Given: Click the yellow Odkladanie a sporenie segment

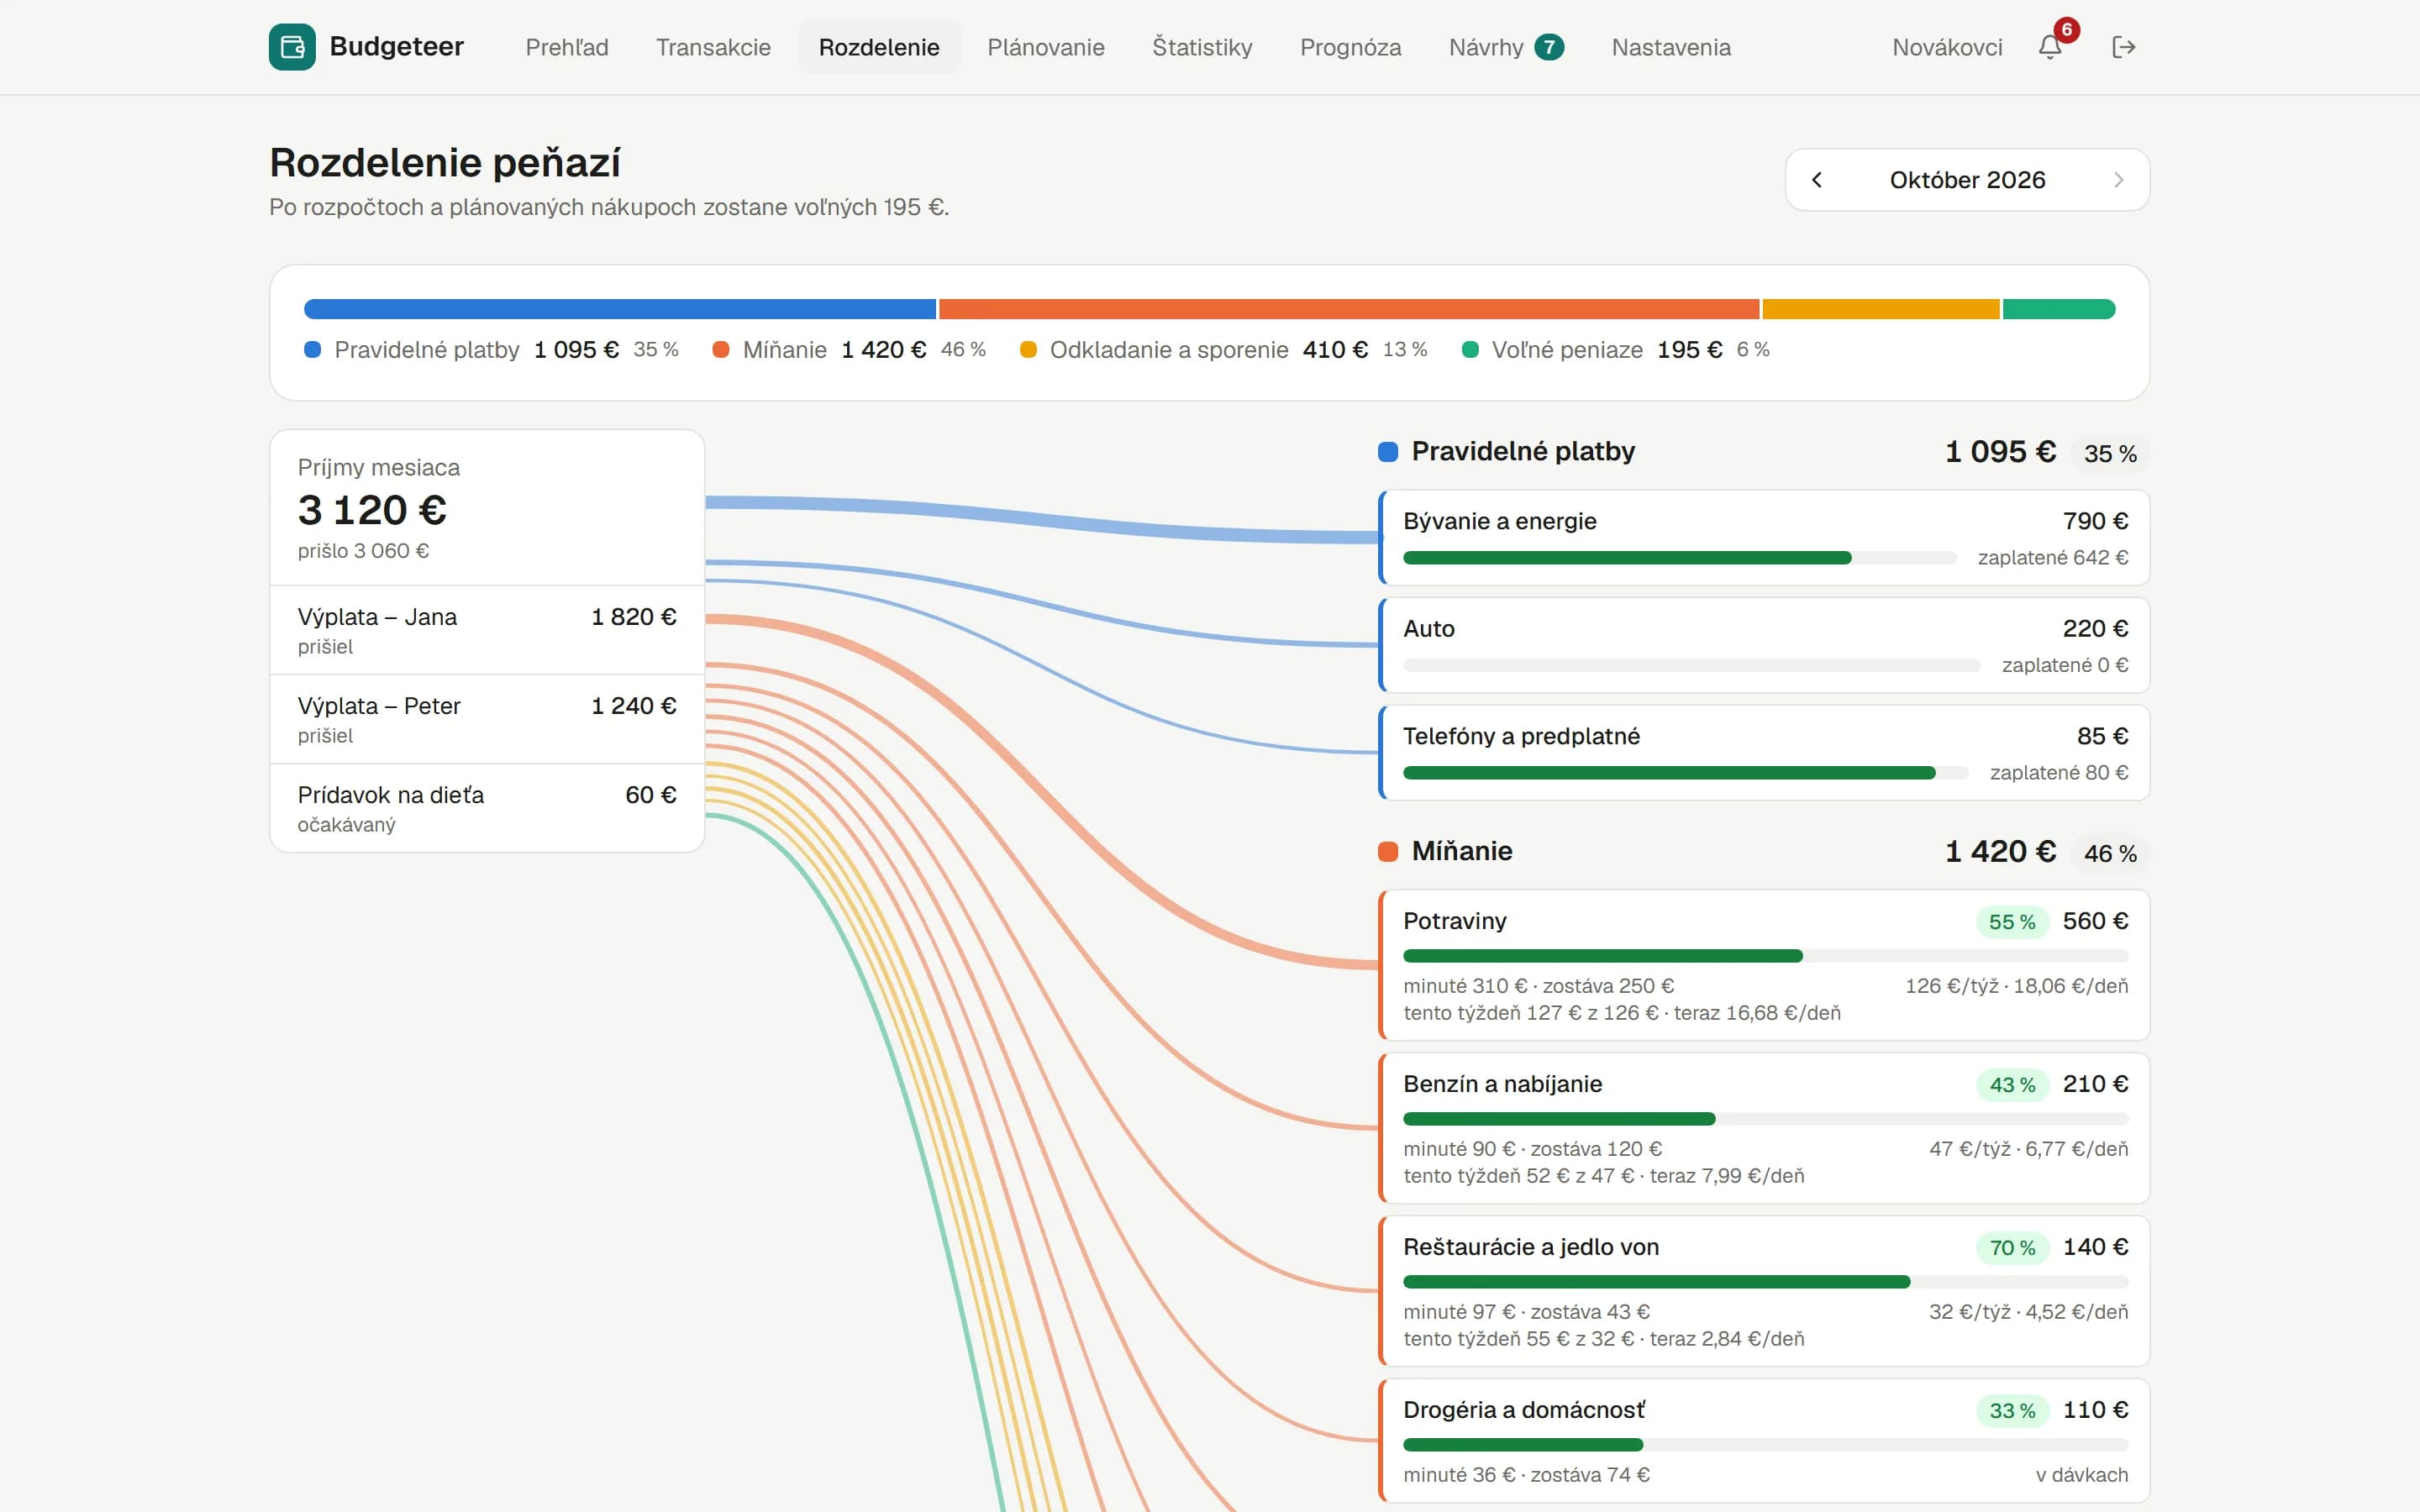Looking at the screenshot, I should click(x=1880, y=309).
